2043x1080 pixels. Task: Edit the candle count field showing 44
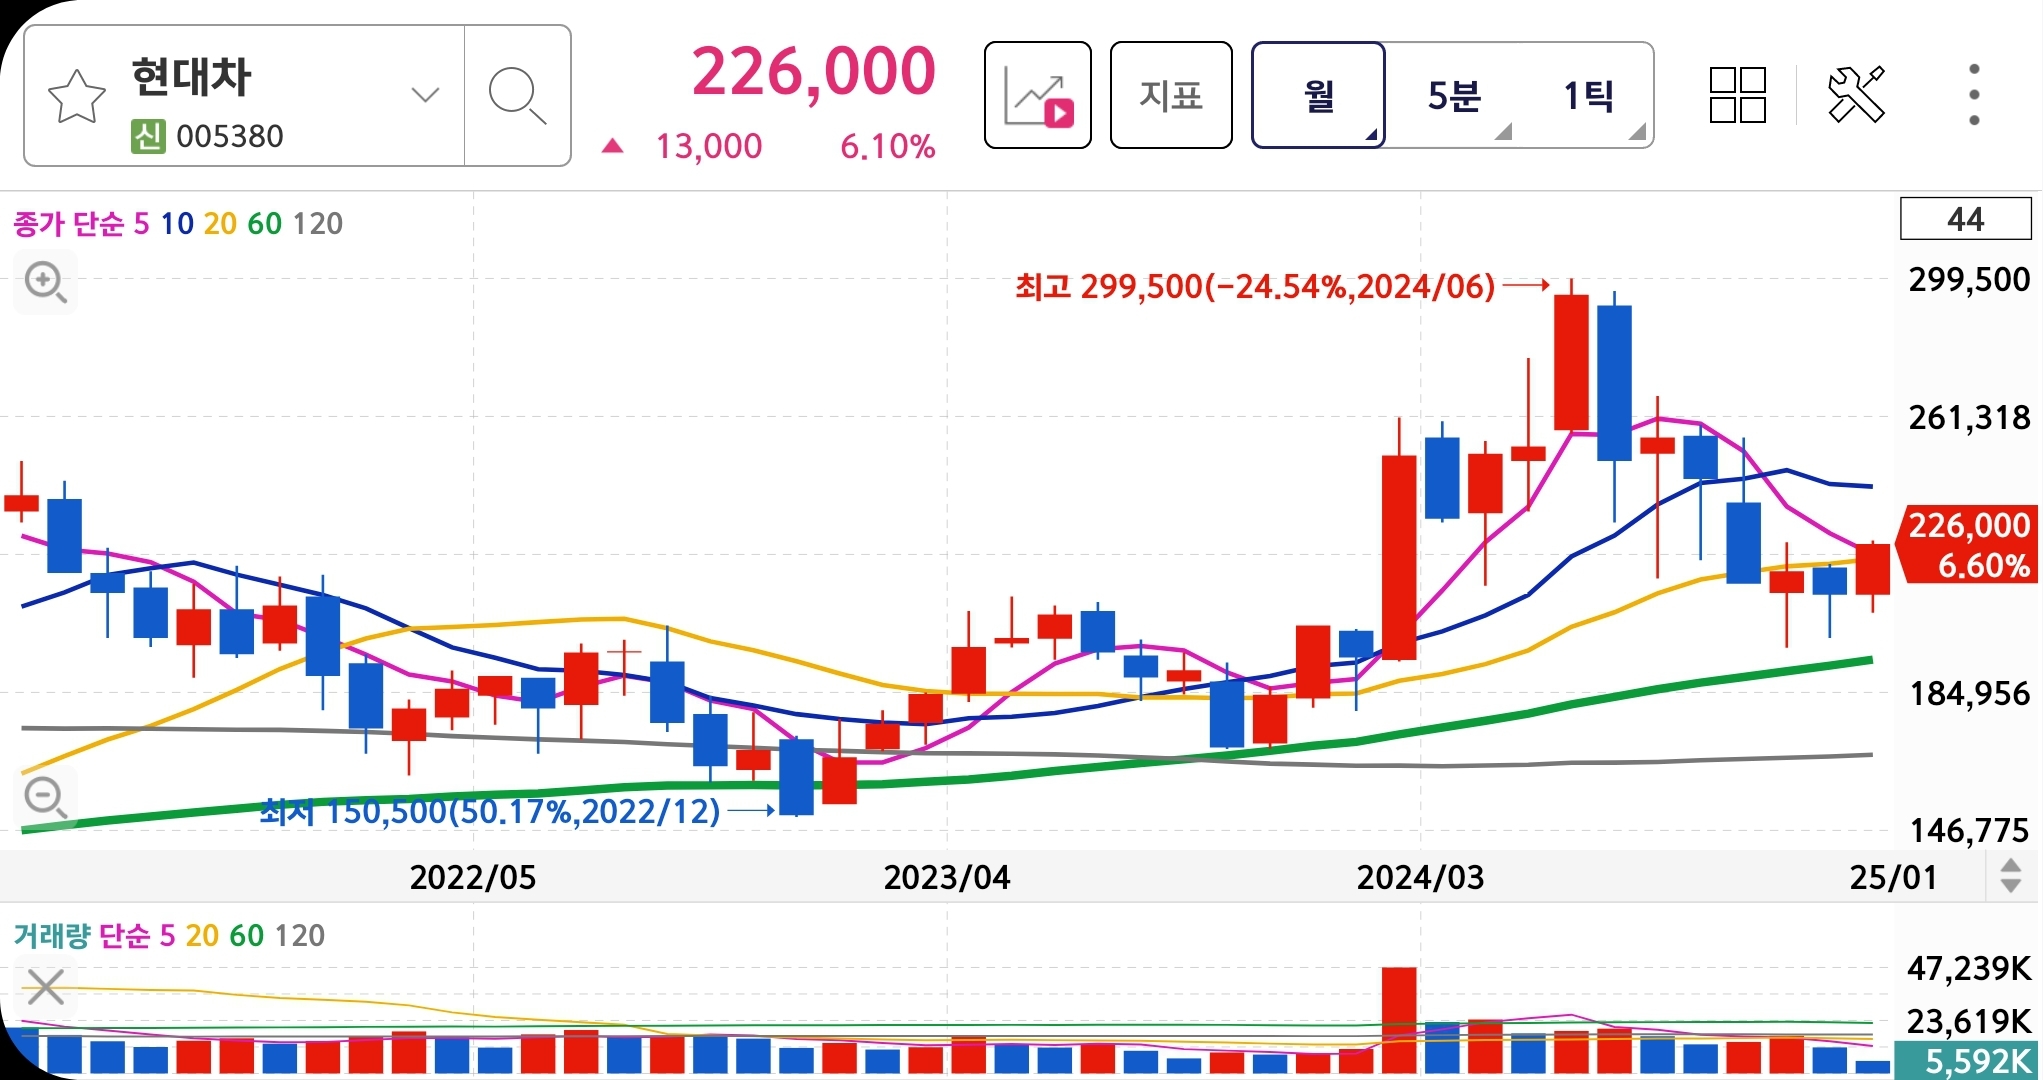[1965, 219]
